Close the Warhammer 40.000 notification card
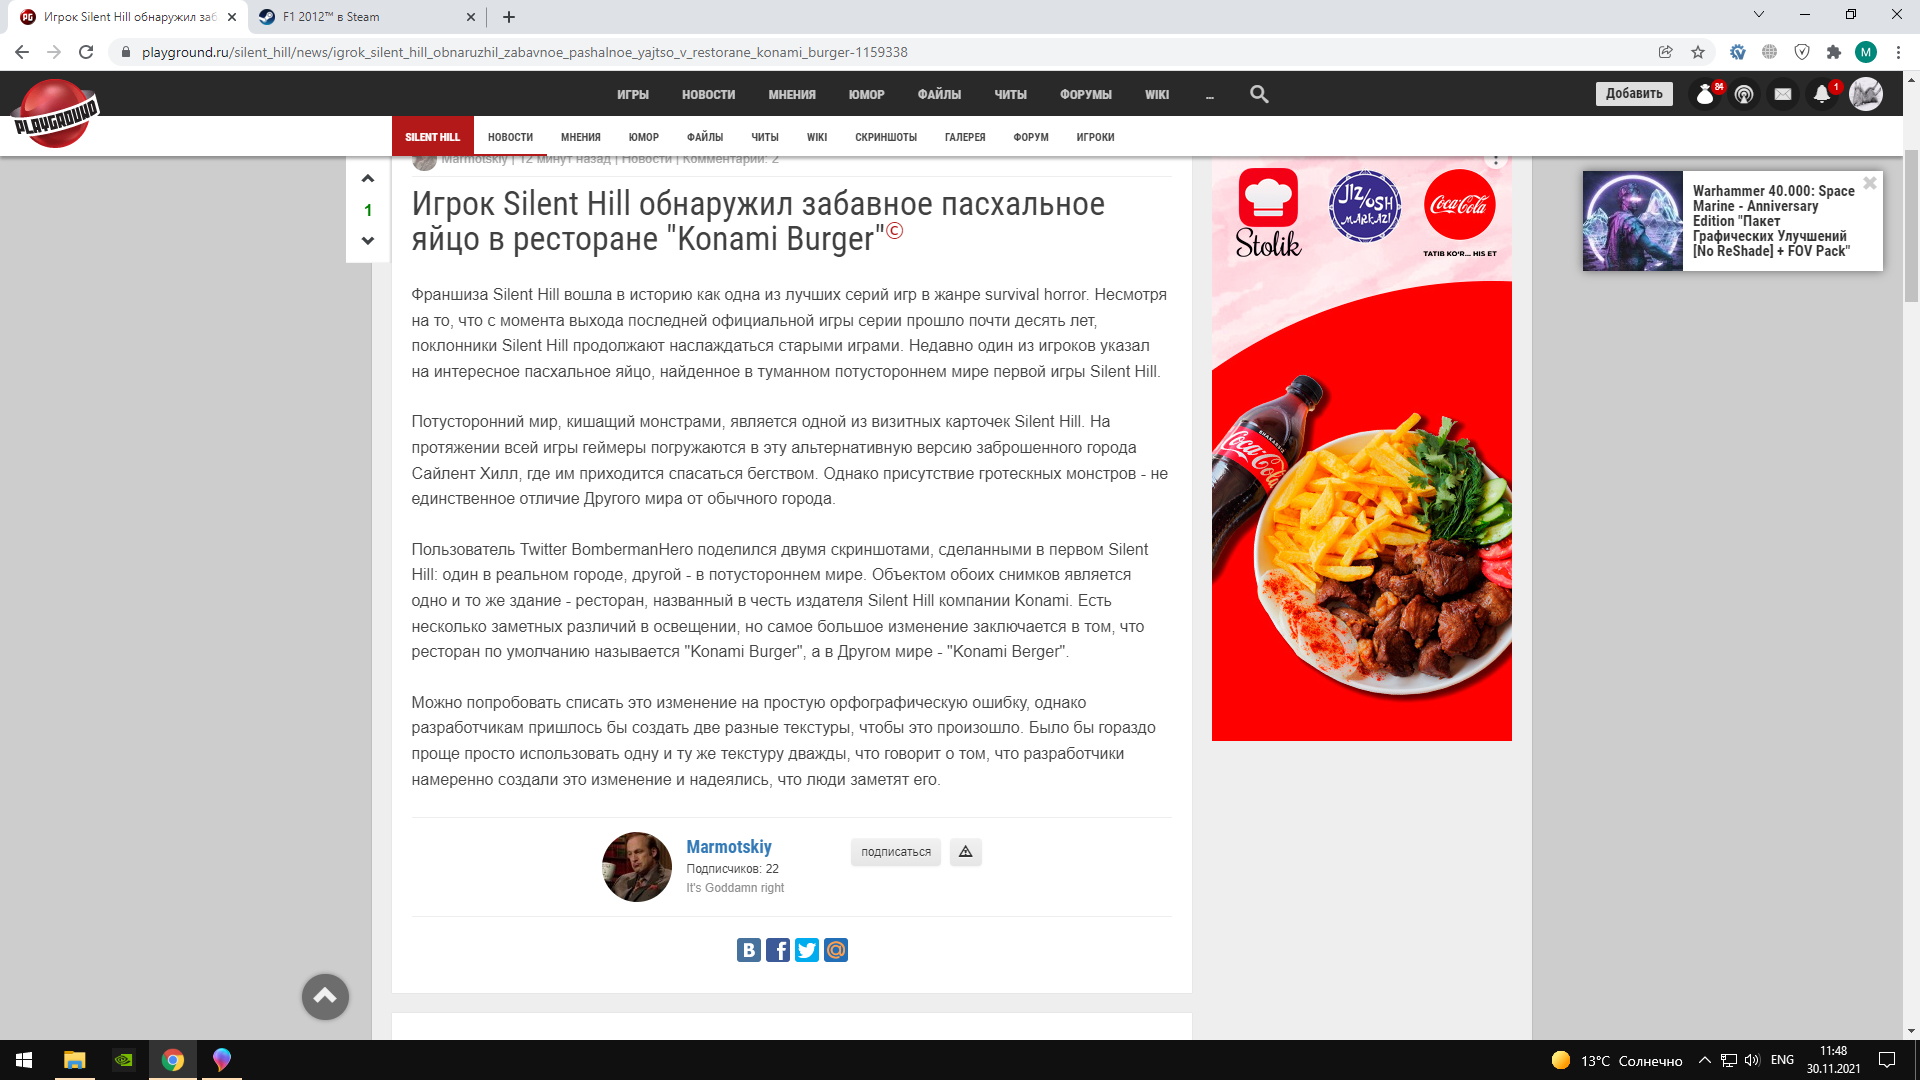The image size is (1920, 1080). pyautogui.click(x=1869, y=184)
